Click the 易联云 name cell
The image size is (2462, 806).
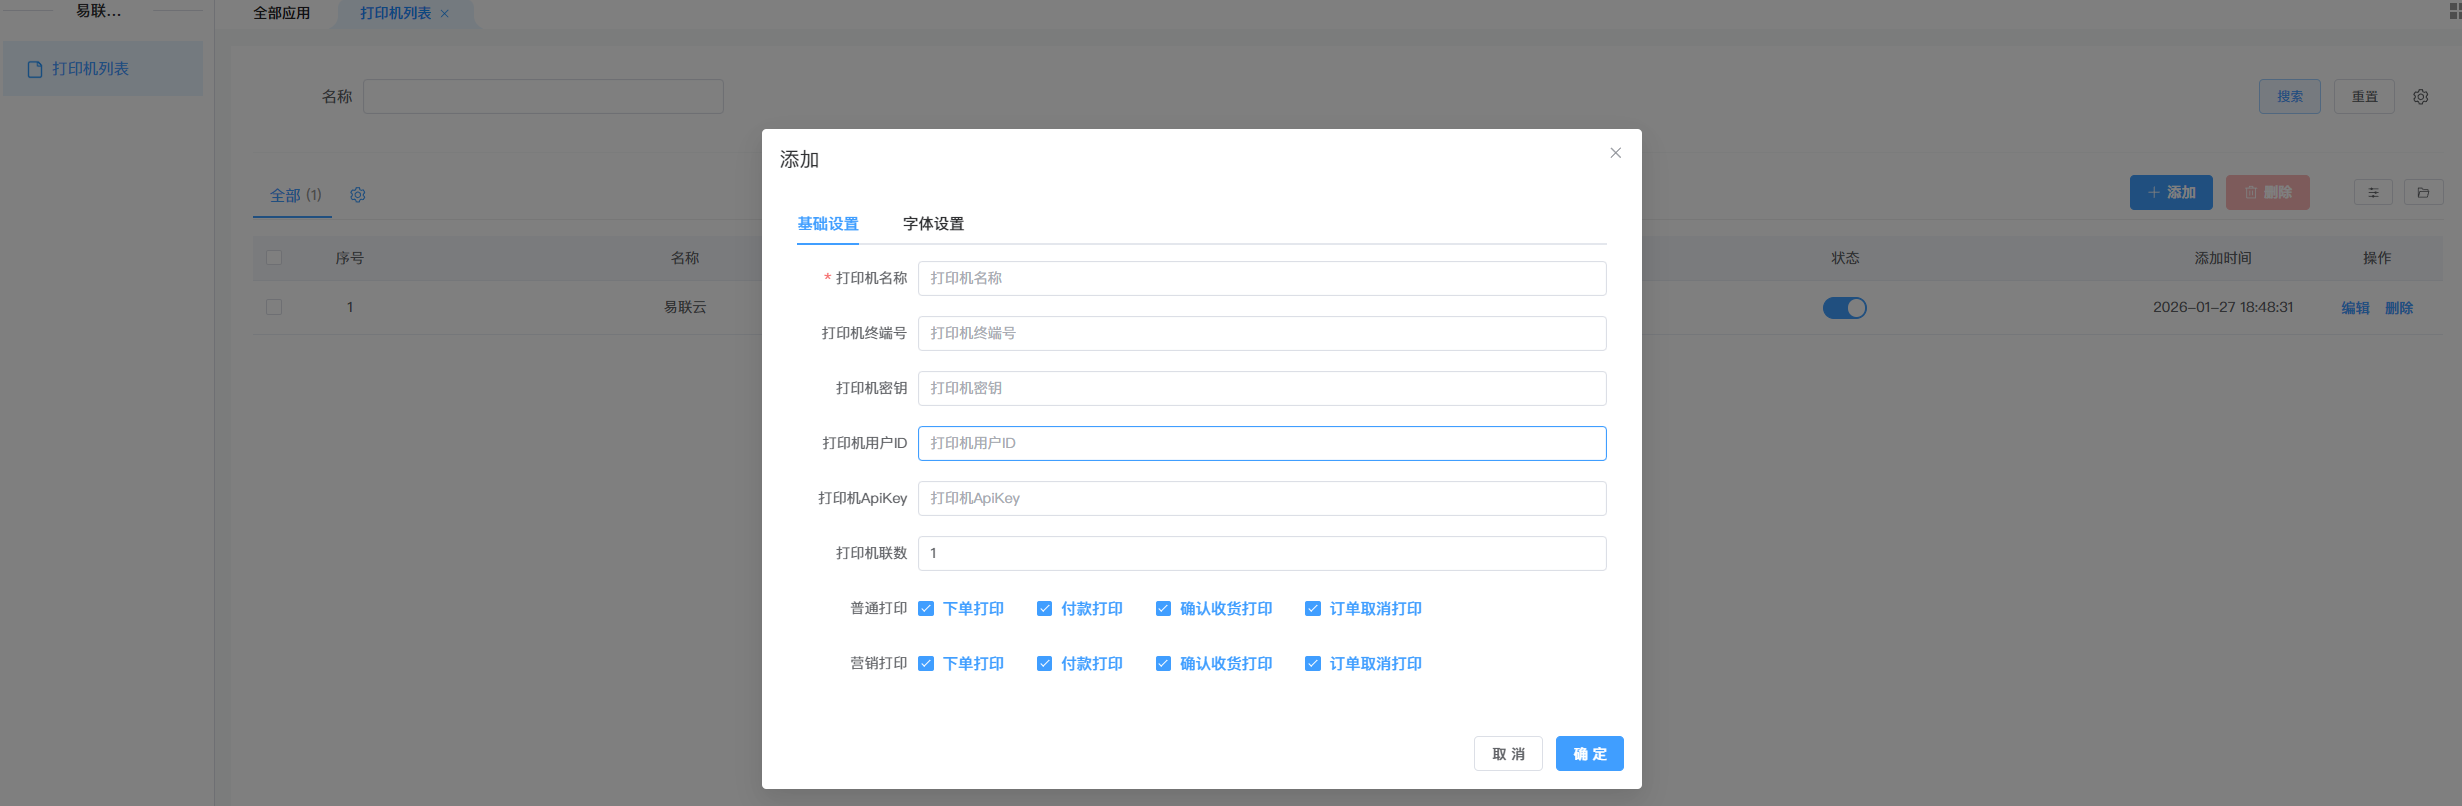pos(685,307)
